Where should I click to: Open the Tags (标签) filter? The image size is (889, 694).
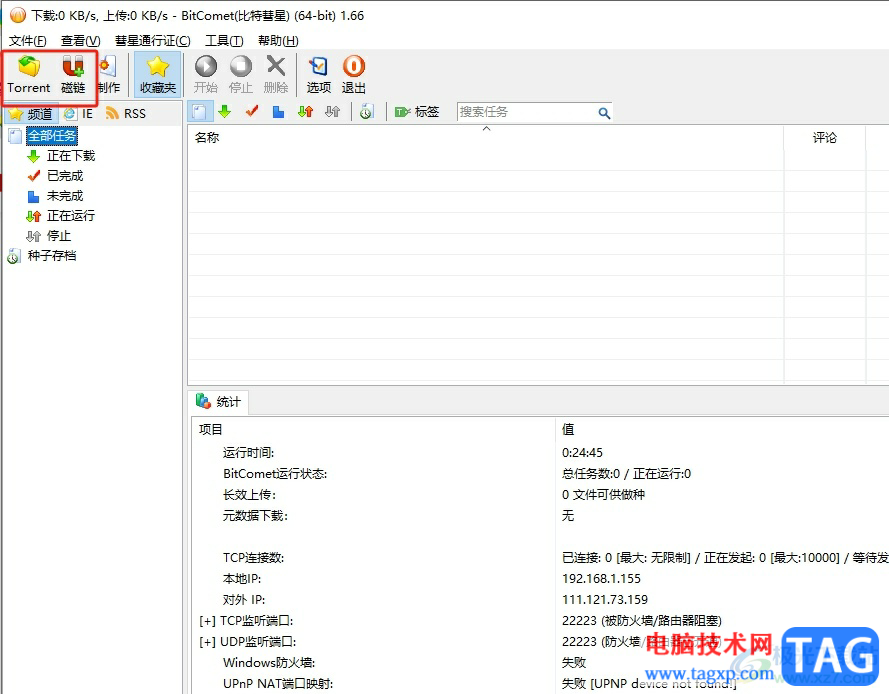pos(417,112)
